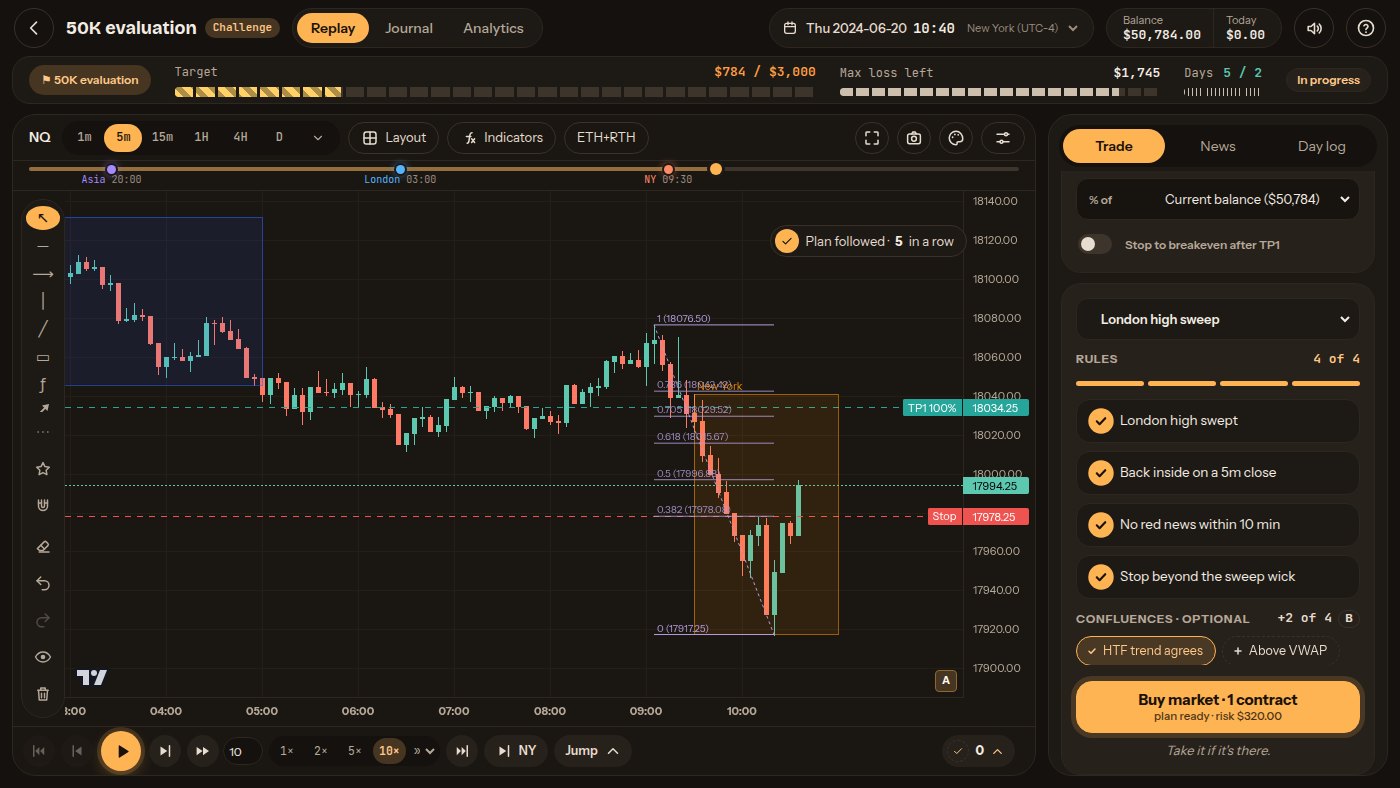Screen dimensions: 1400x788
Task: Open the chart color theme palette
Action: (955, 138)
